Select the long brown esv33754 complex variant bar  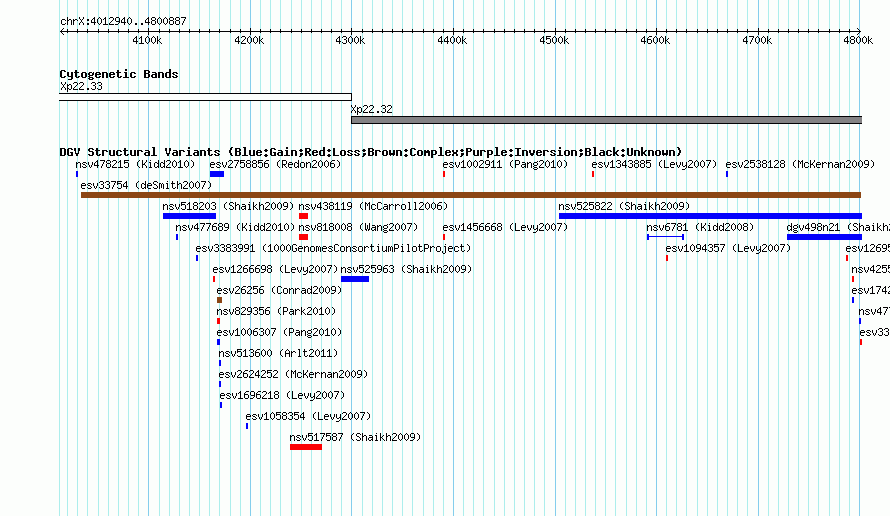tap(471, 195)
